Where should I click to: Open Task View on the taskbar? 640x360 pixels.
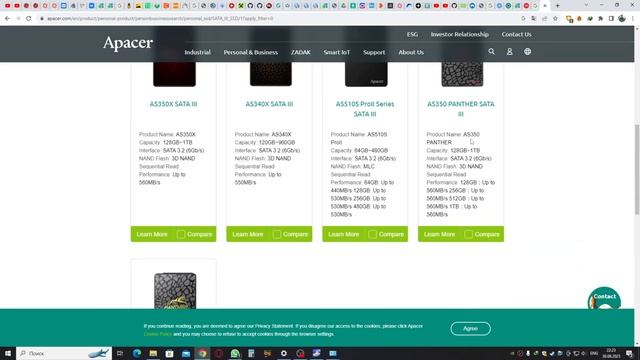[120, 353]
